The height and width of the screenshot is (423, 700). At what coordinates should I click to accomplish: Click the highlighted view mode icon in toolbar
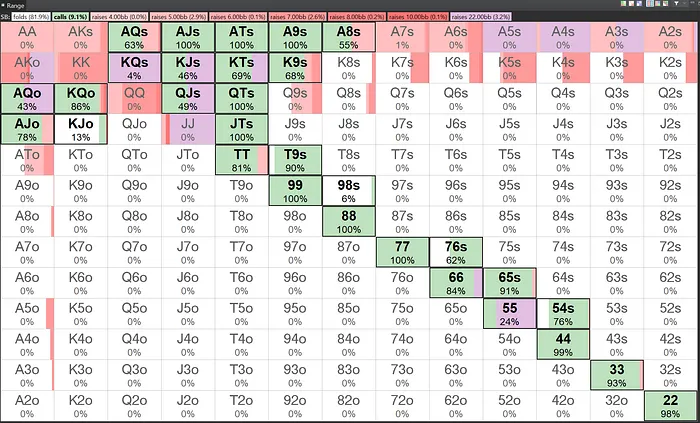click(650, 5)
